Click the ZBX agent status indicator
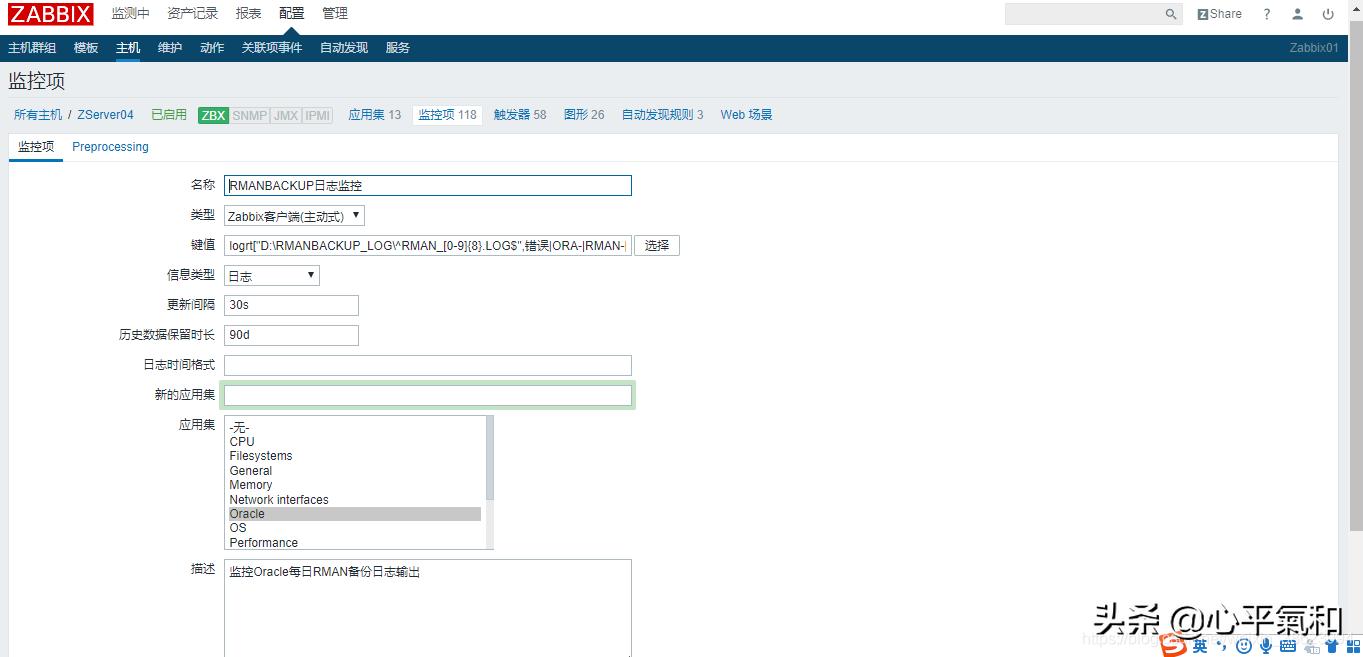This screenshot has width=1363, height=657. coord(212,115)
